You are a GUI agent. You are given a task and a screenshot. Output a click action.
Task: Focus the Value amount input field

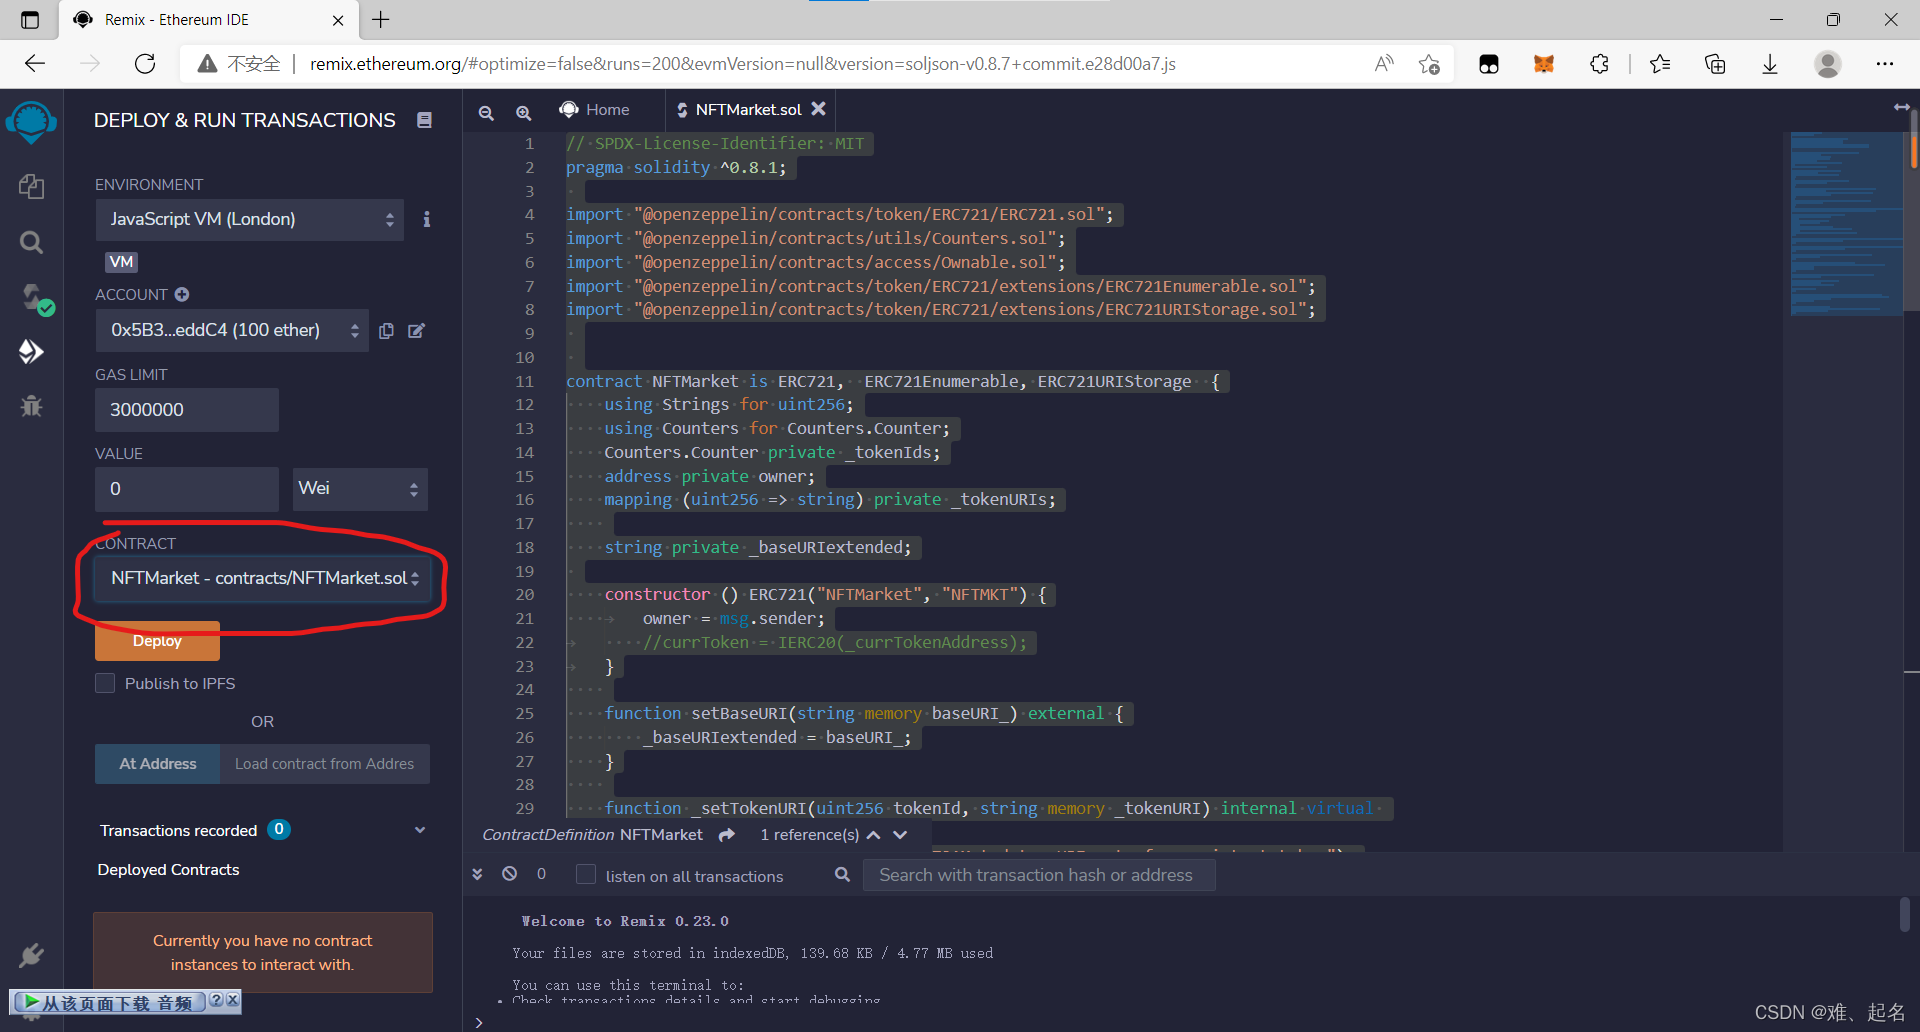[x=187, y=489]
